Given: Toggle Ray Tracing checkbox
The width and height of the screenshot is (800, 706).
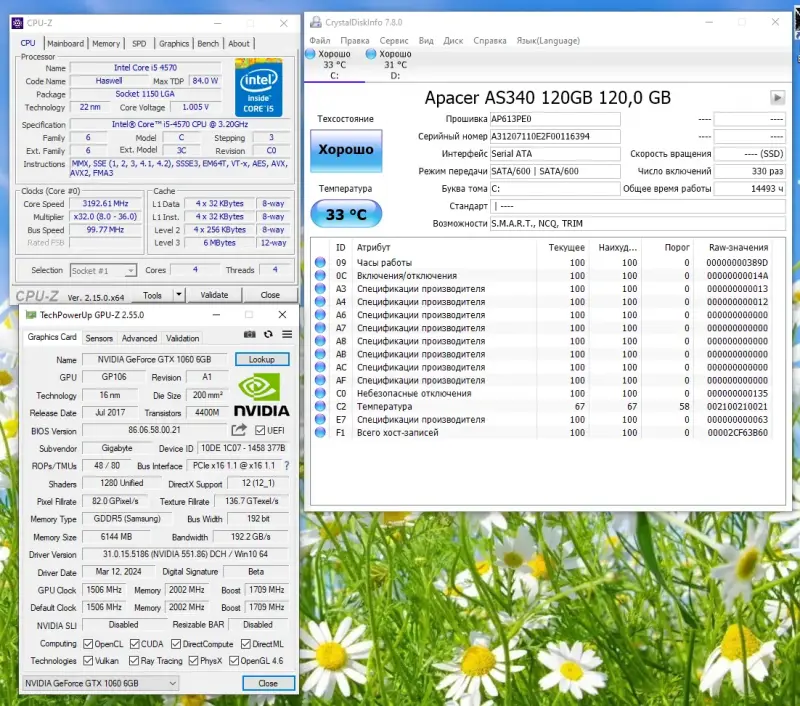Looking at the screenshot, I should pyautogui.click(x=134, y=661).
